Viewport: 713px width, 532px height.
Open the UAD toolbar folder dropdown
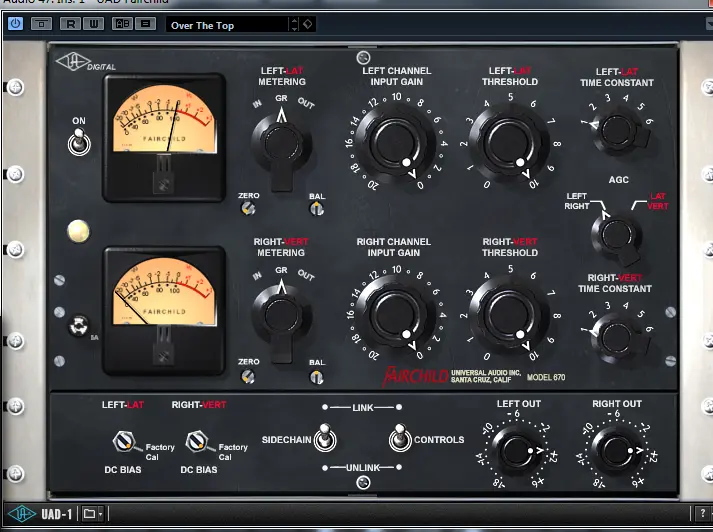point(93,514)
